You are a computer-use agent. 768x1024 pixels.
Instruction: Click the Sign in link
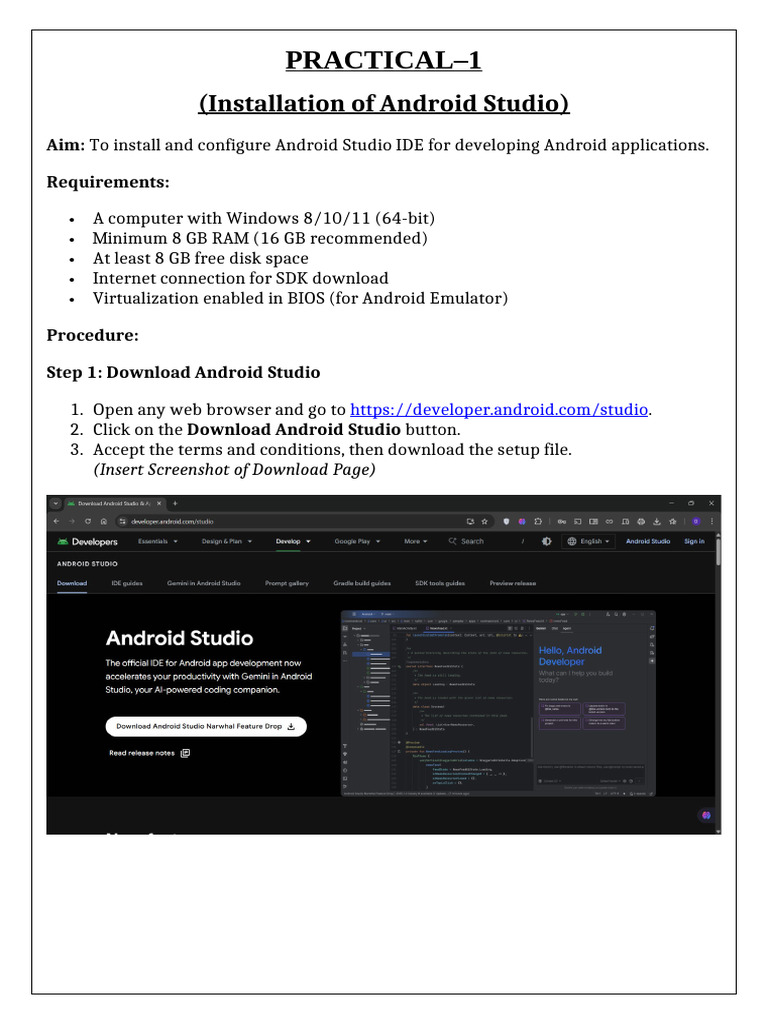coord(694,541)
